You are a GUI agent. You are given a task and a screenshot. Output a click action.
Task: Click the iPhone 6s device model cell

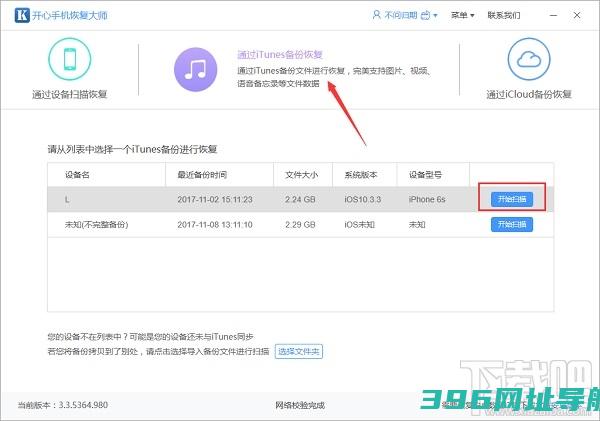coord(427,199)
